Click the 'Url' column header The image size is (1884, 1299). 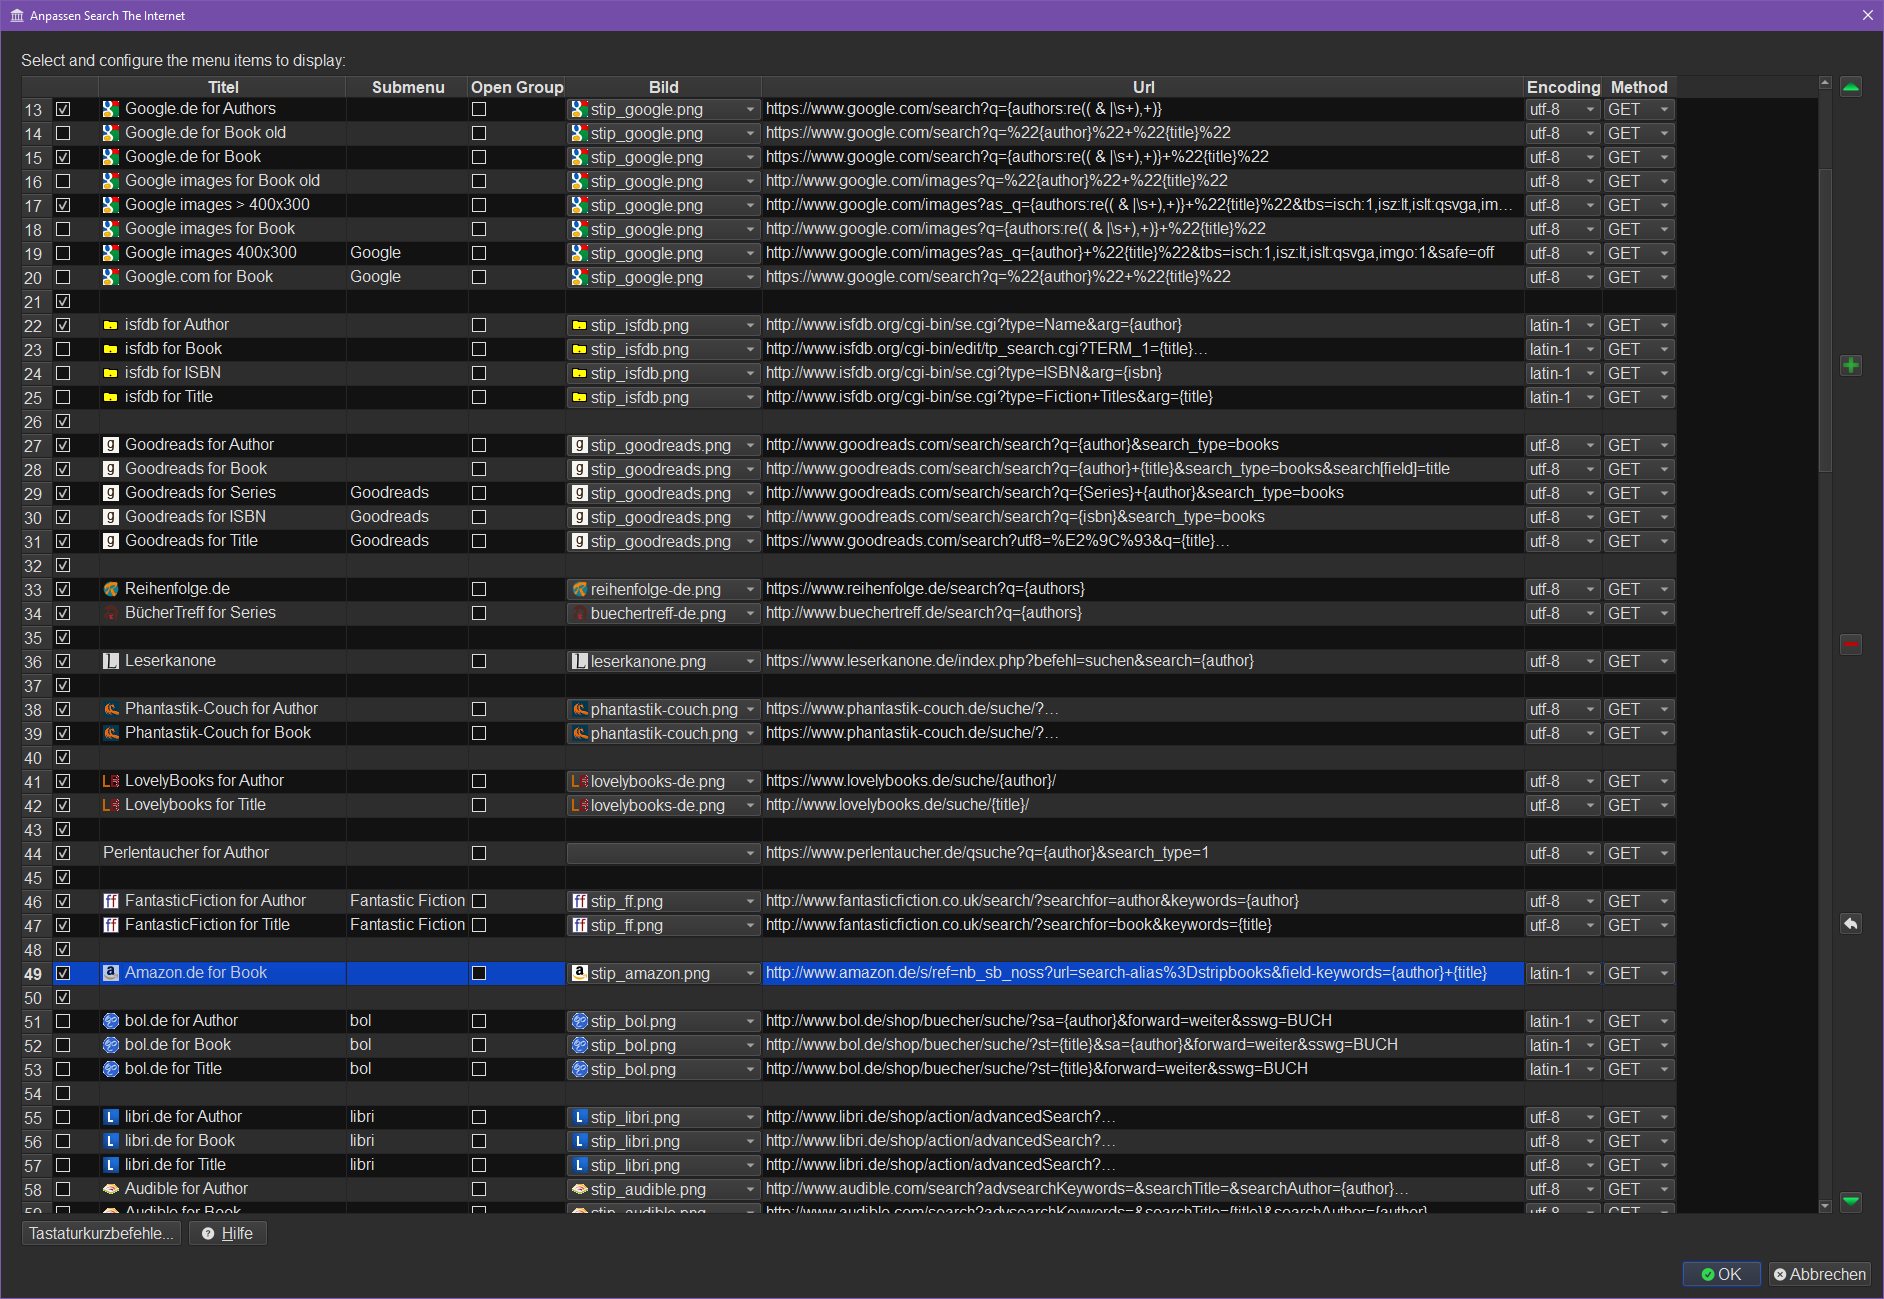[1143, 87]
